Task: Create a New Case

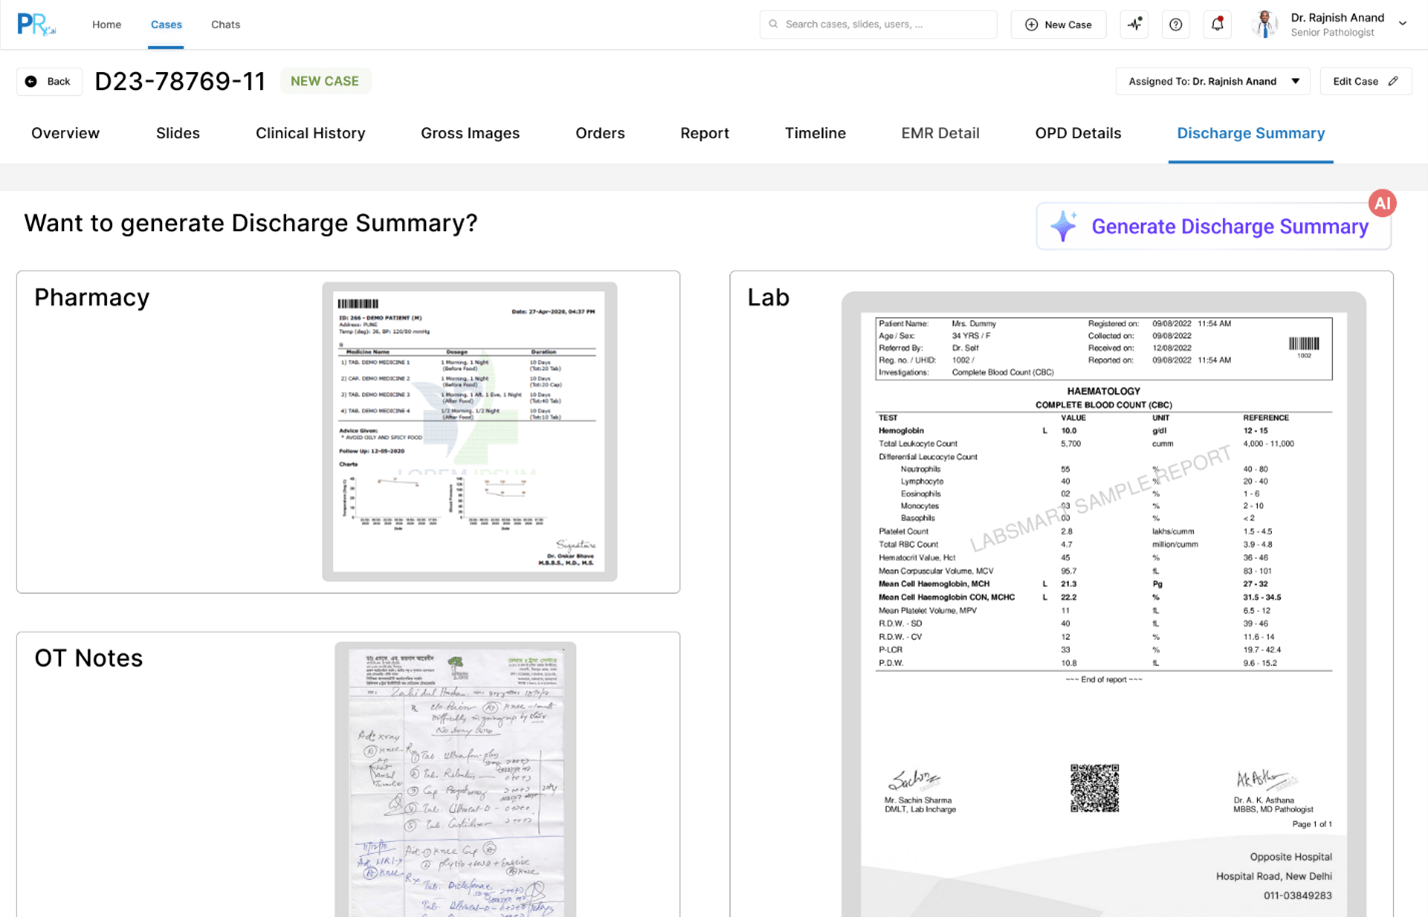Action: click(x=1058, y=25)
